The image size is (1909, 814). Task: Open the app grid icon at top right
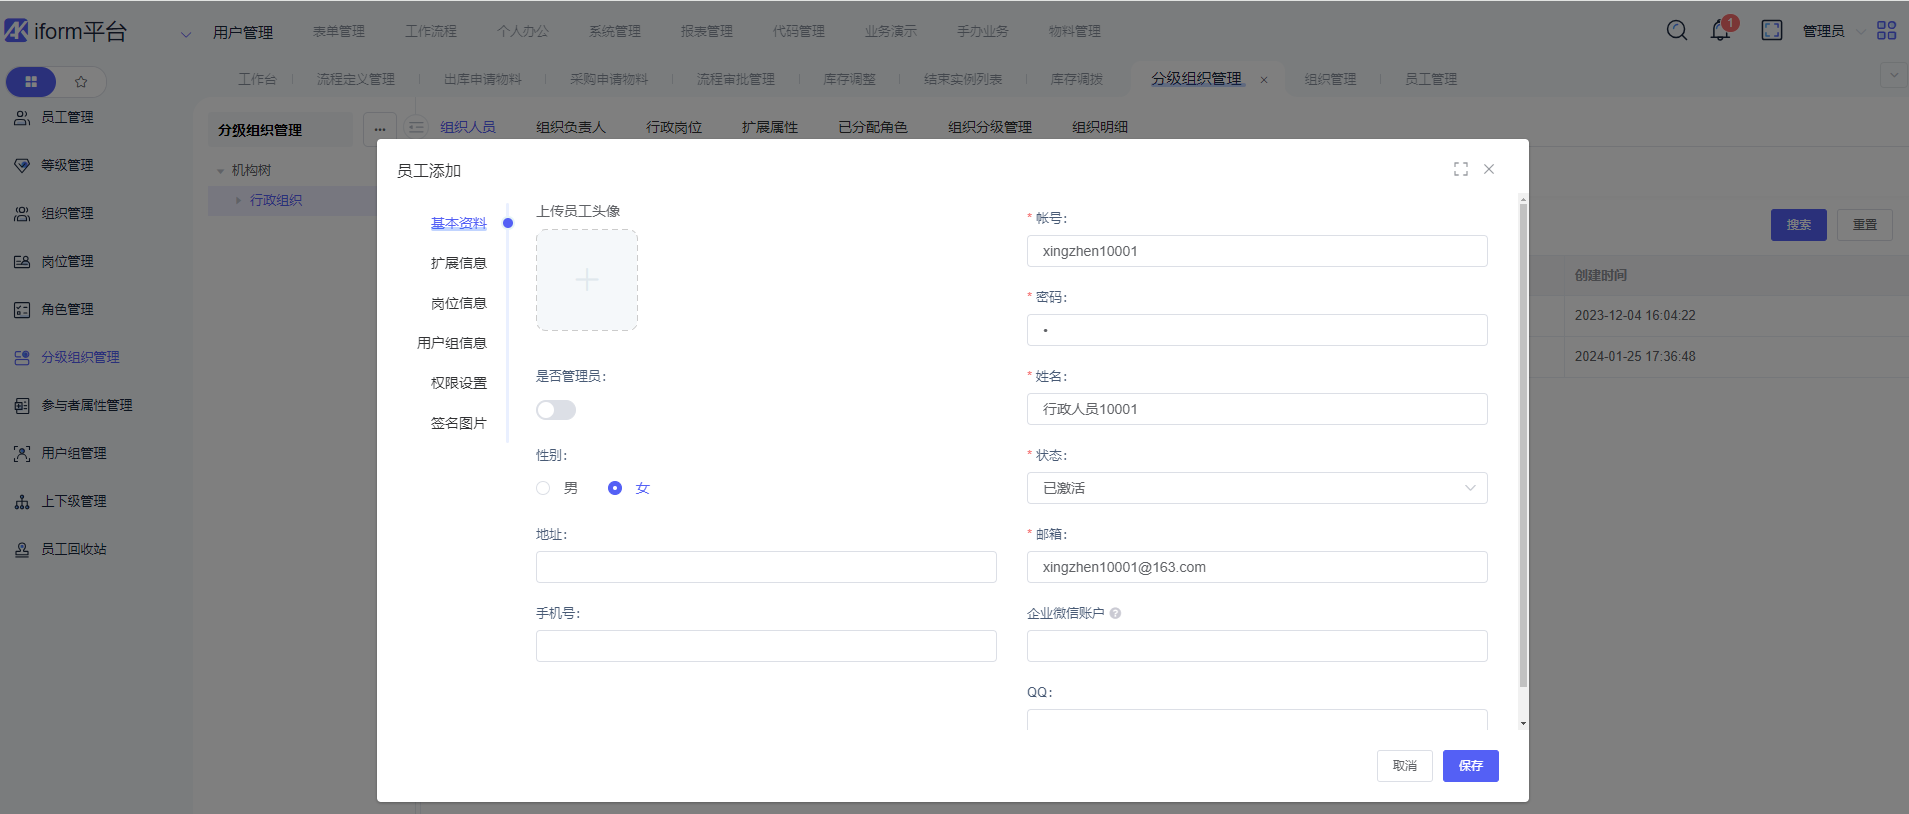pyautogui.click(x=1886, y=31)
